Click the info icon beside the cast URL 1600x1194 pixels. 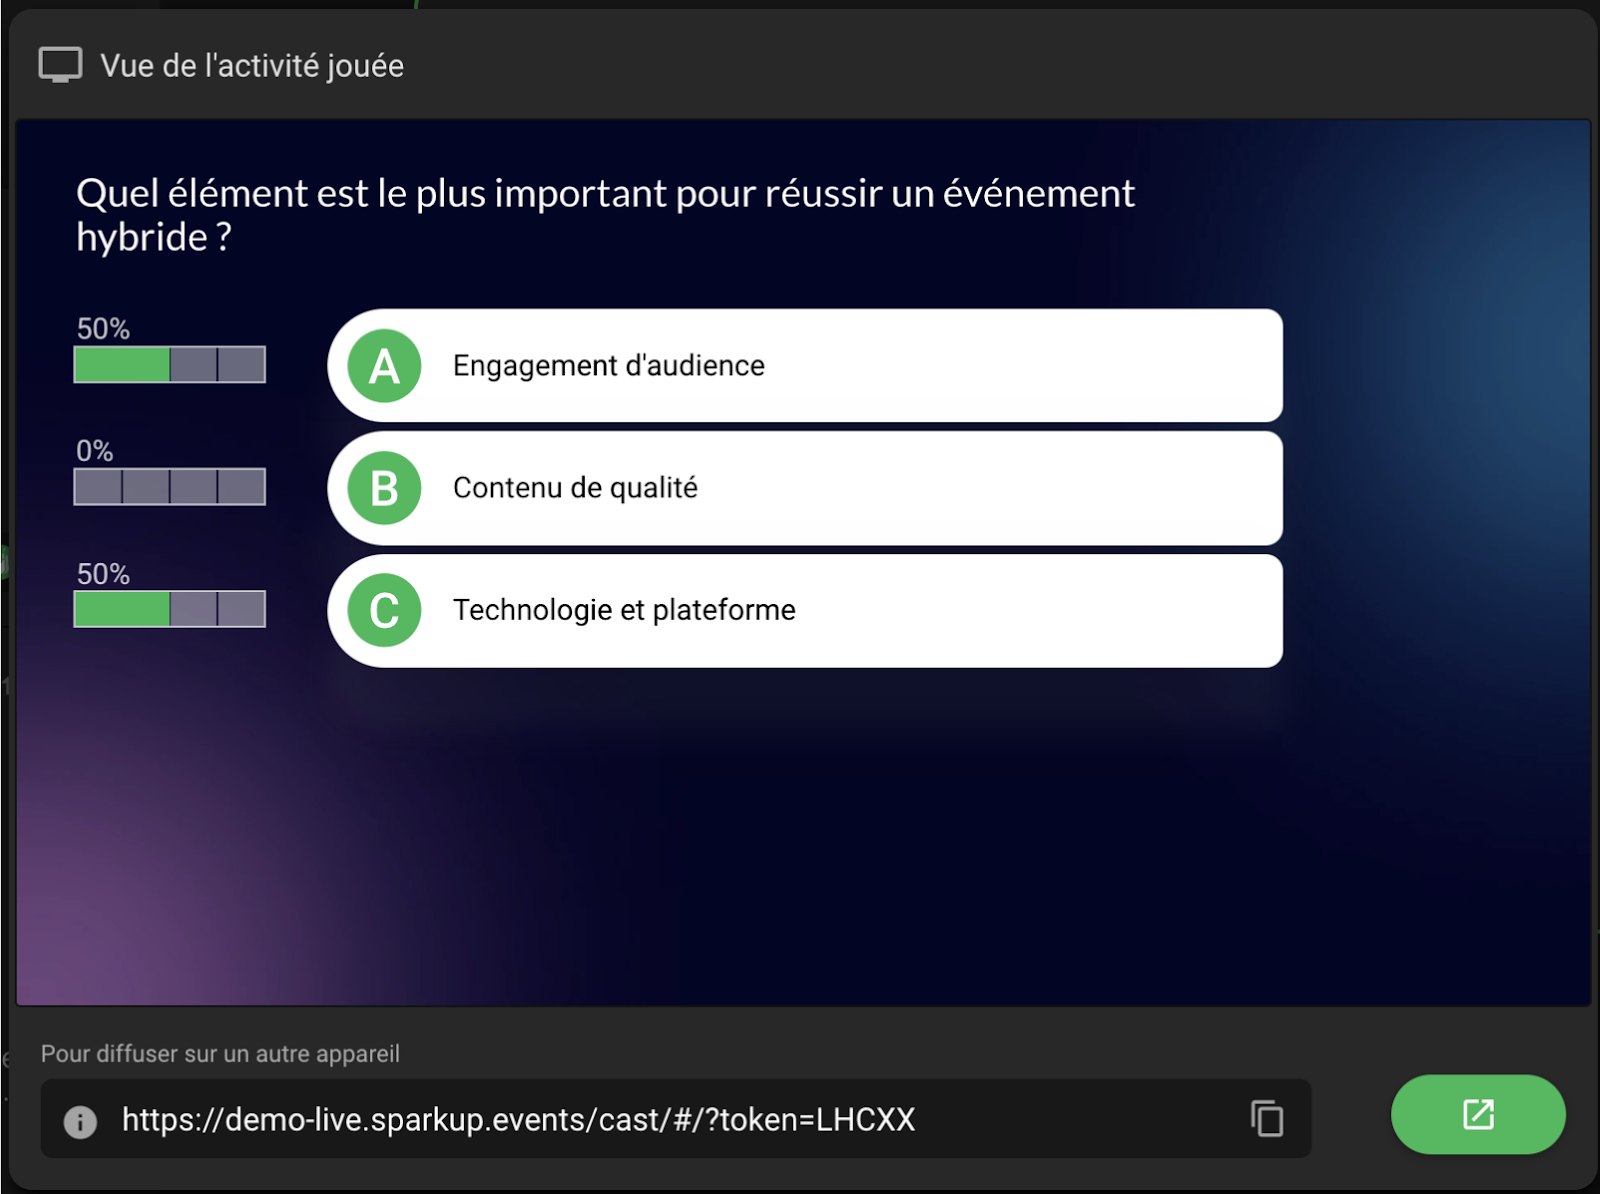point(80,1121)
